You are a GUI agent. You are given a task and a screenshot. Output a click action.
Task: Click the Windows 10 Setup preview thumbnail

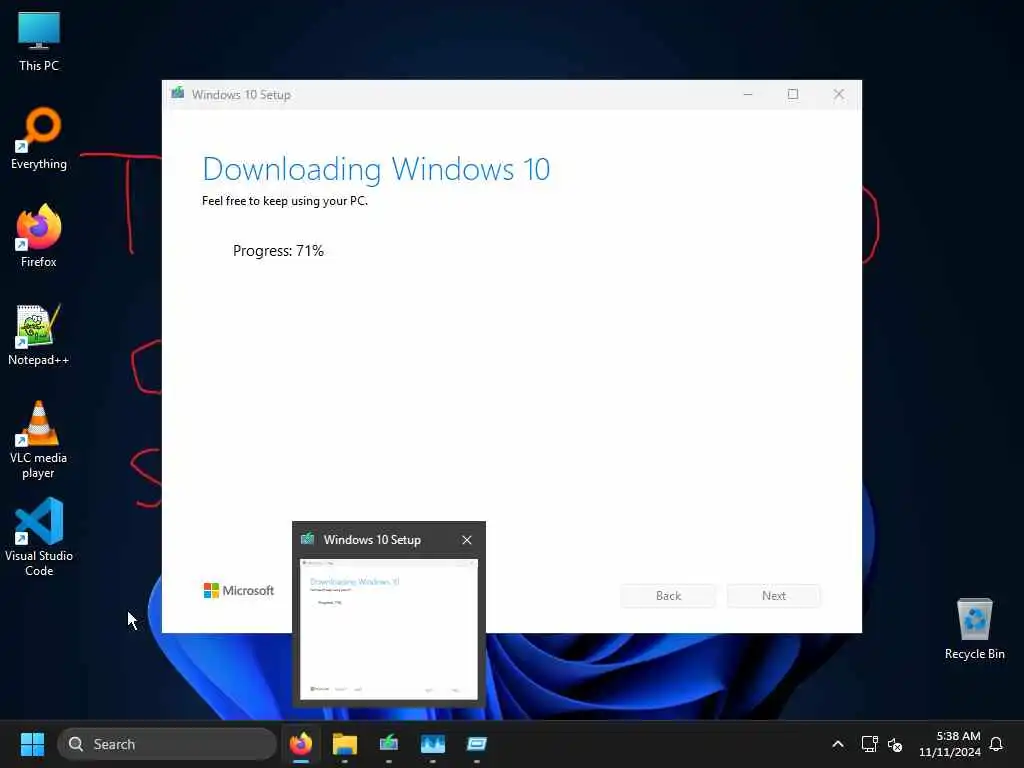coord(389,629)
